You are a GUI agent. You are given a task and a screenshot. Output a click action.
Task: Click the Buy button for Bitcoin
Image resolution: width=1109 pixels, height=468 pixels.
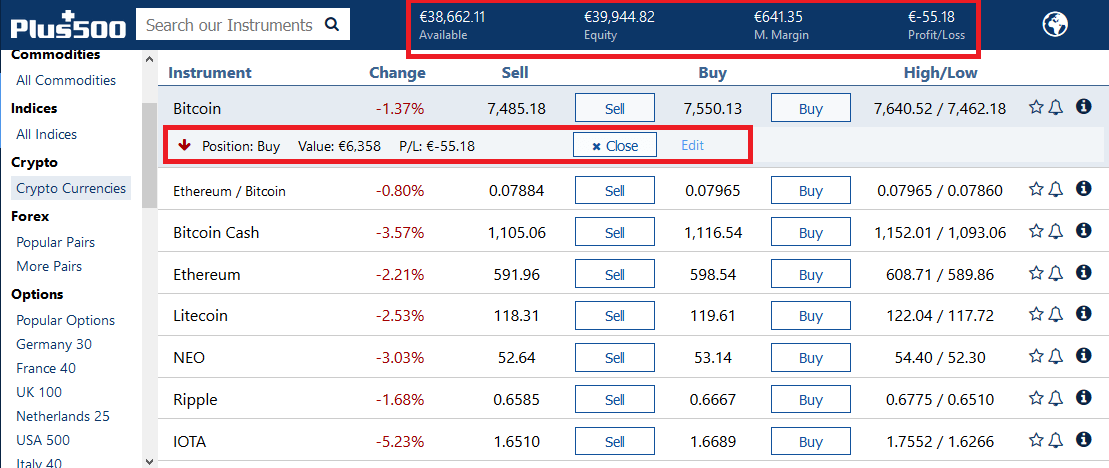(811, 108)
